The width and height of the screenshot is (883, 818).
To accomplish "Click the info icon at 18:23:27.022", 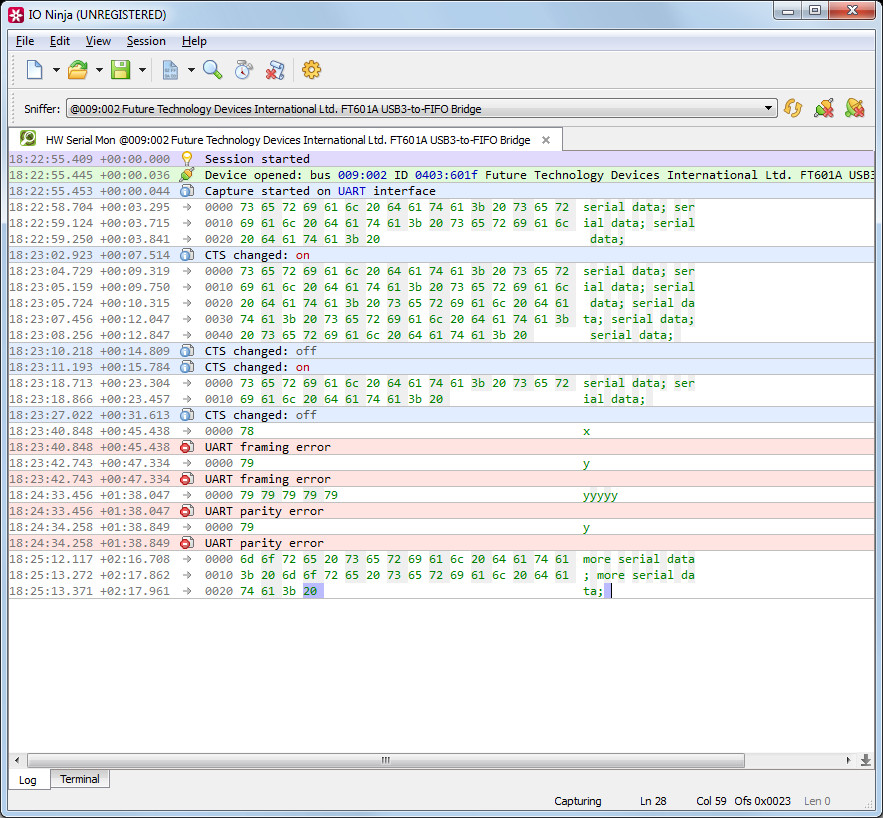I will point(186,415).
